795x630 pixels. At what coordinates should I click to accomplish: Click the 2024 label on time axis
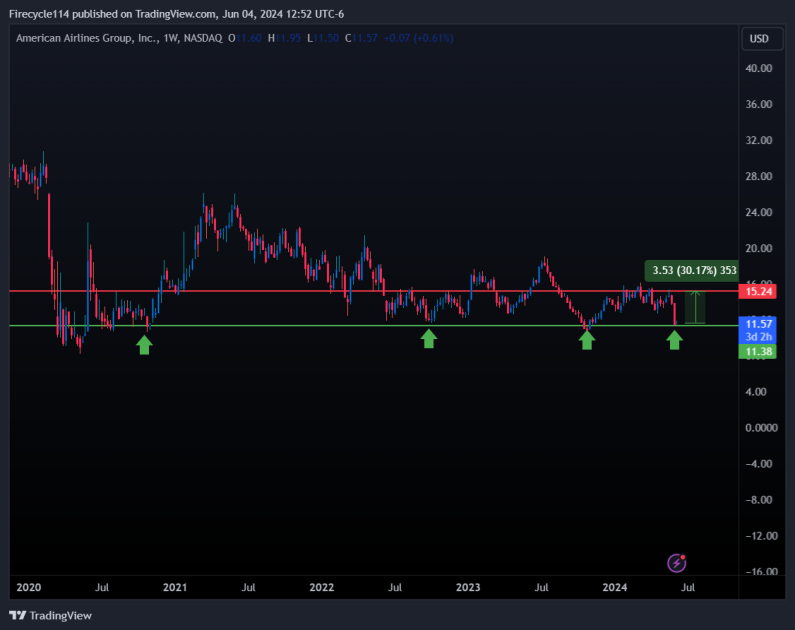(615, 587)
